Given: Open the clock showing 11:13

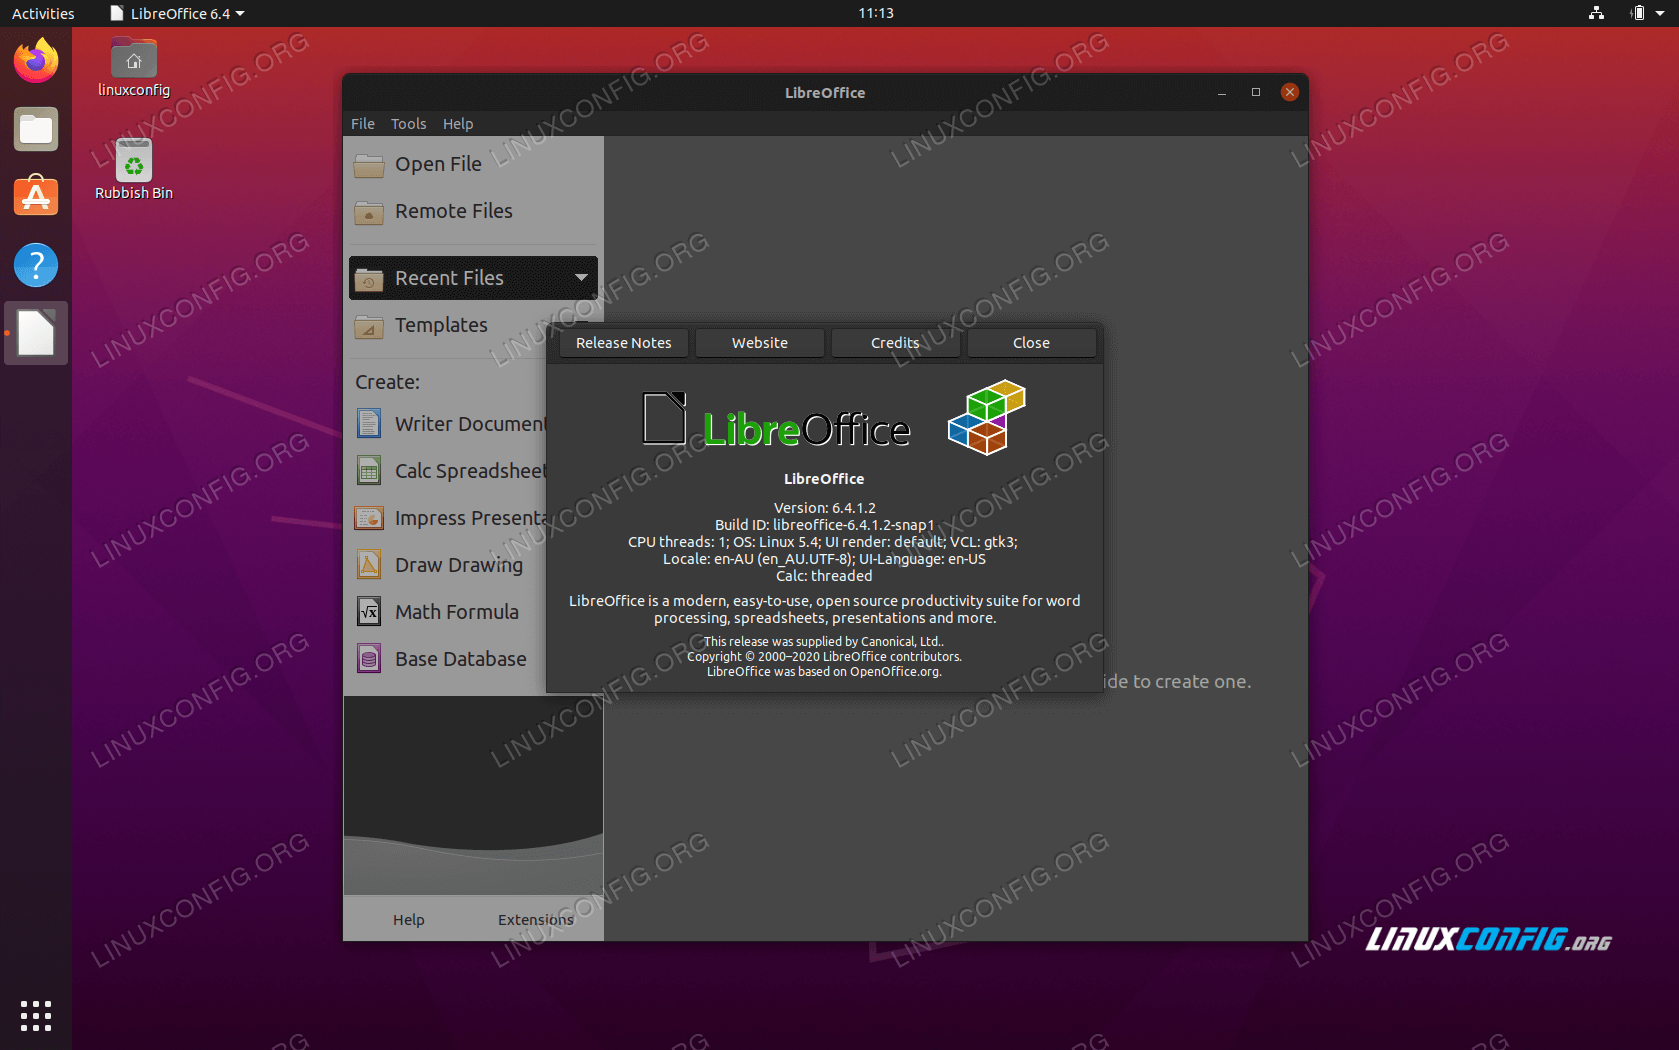Looking at the screenshot, I should click(x=876, y=13).
